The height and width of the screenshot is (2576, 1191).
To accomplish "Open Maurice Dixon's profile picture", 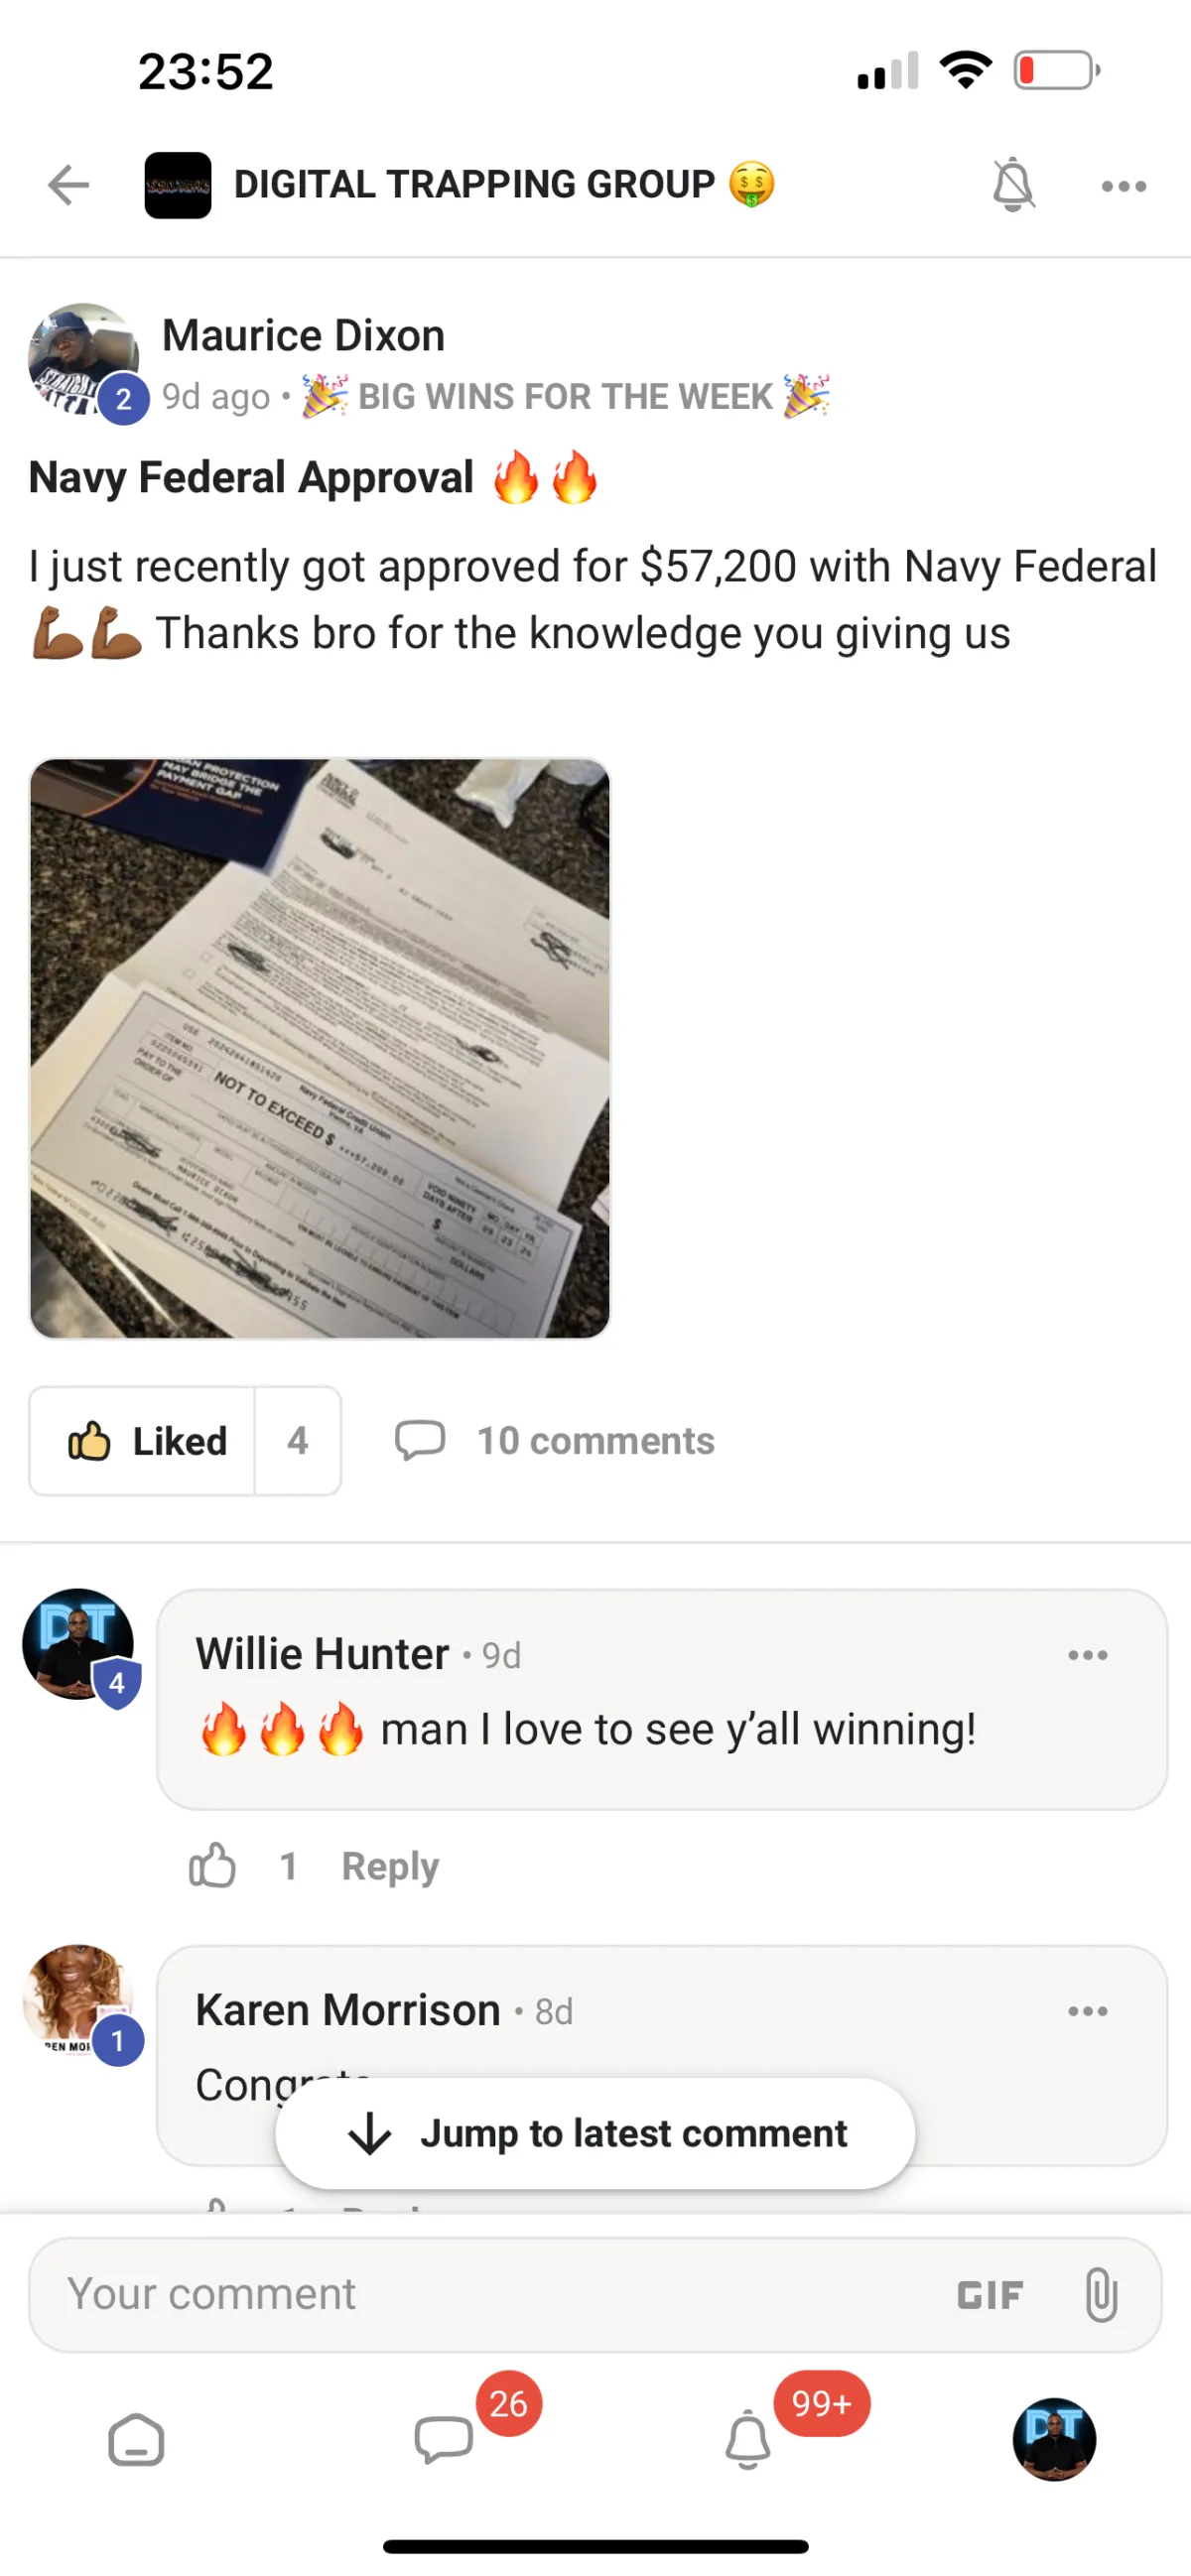I will click(83, 358).
